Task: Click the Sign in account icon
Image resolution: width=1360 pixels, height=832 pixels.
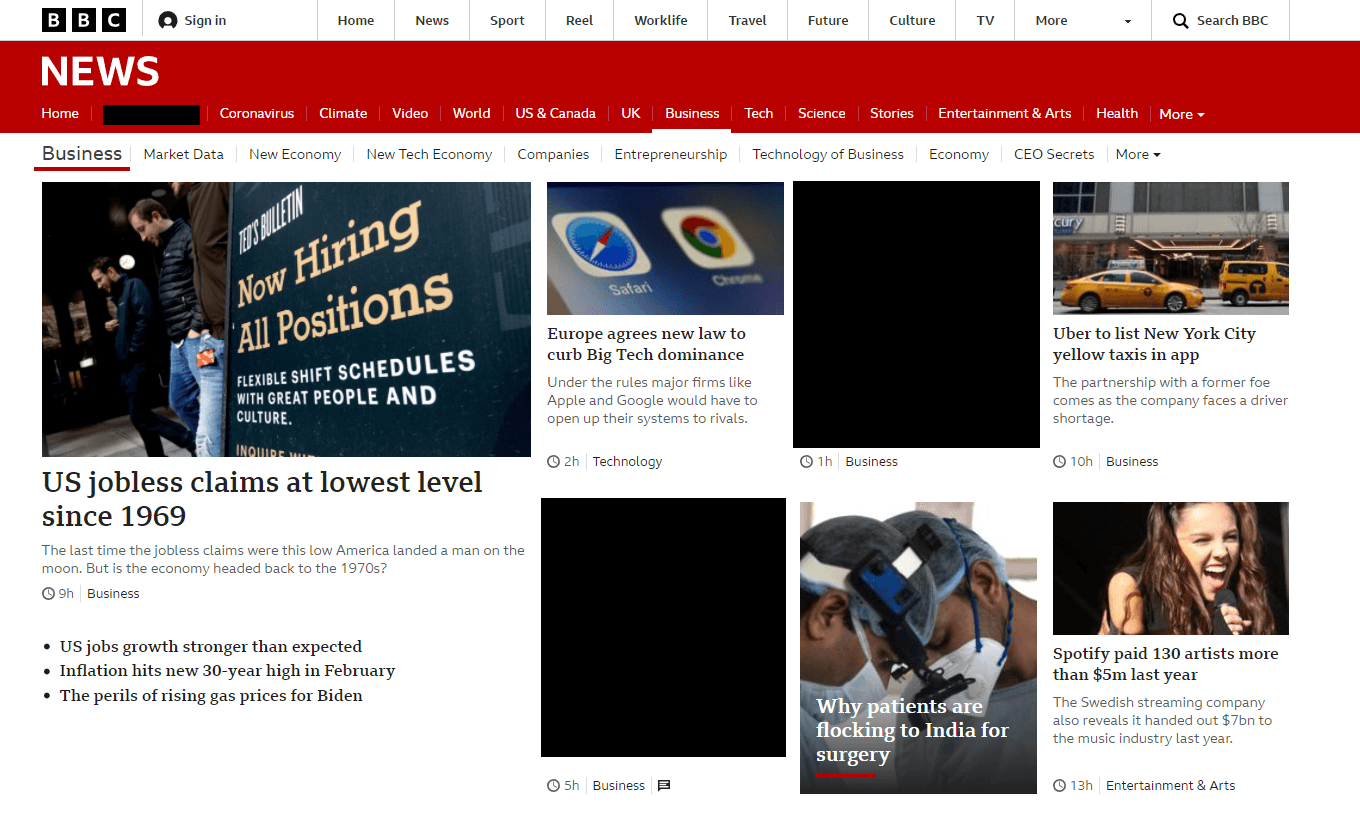Action: point(168,21)
